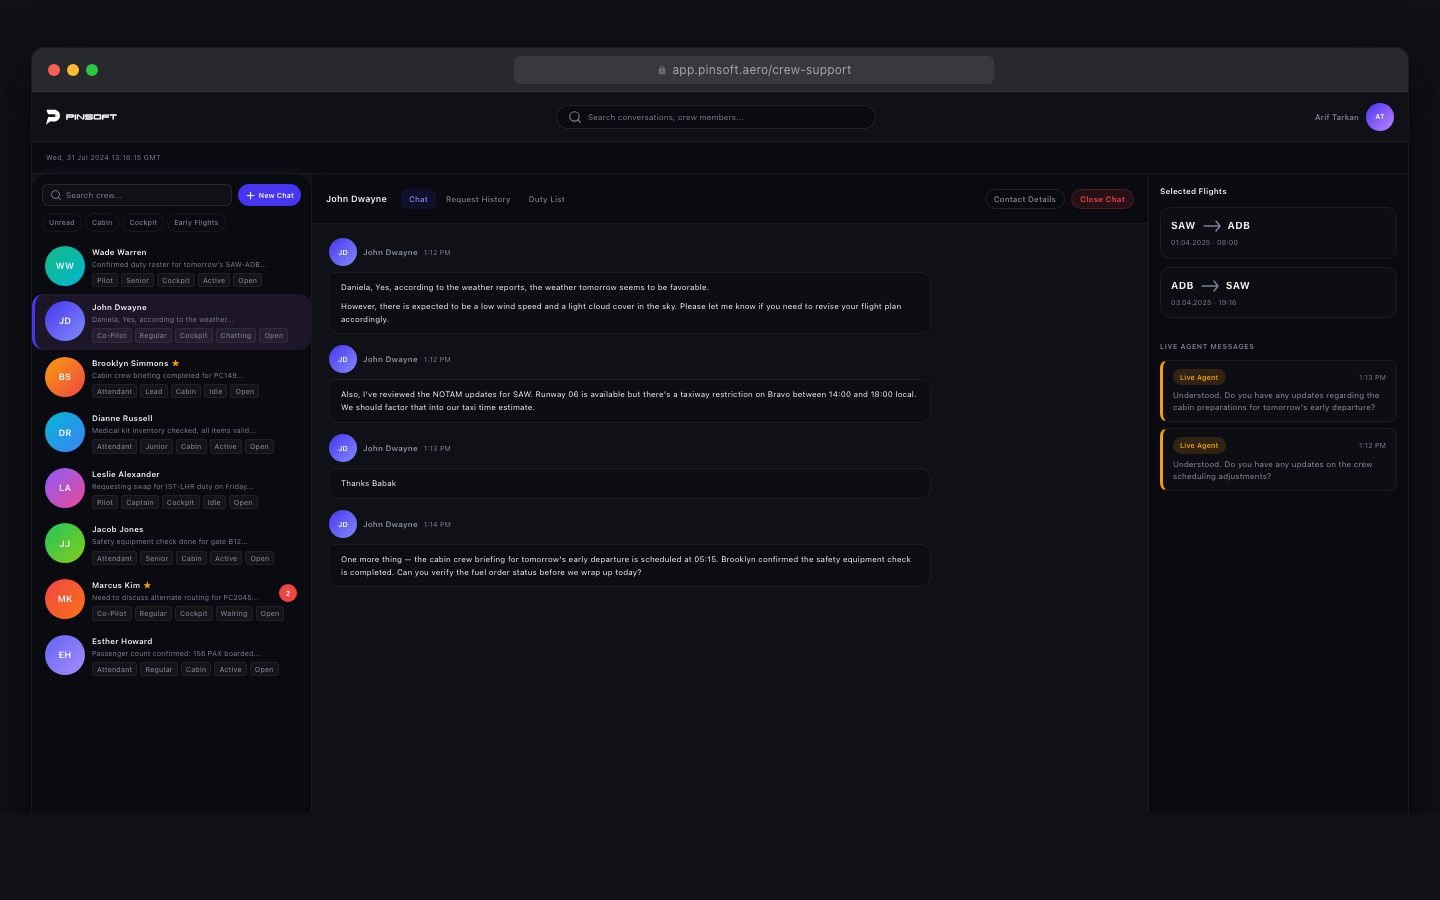Open the Duty List tab
The height and width of the screenshot is (900, 1440).
click(x=547, y=199)
